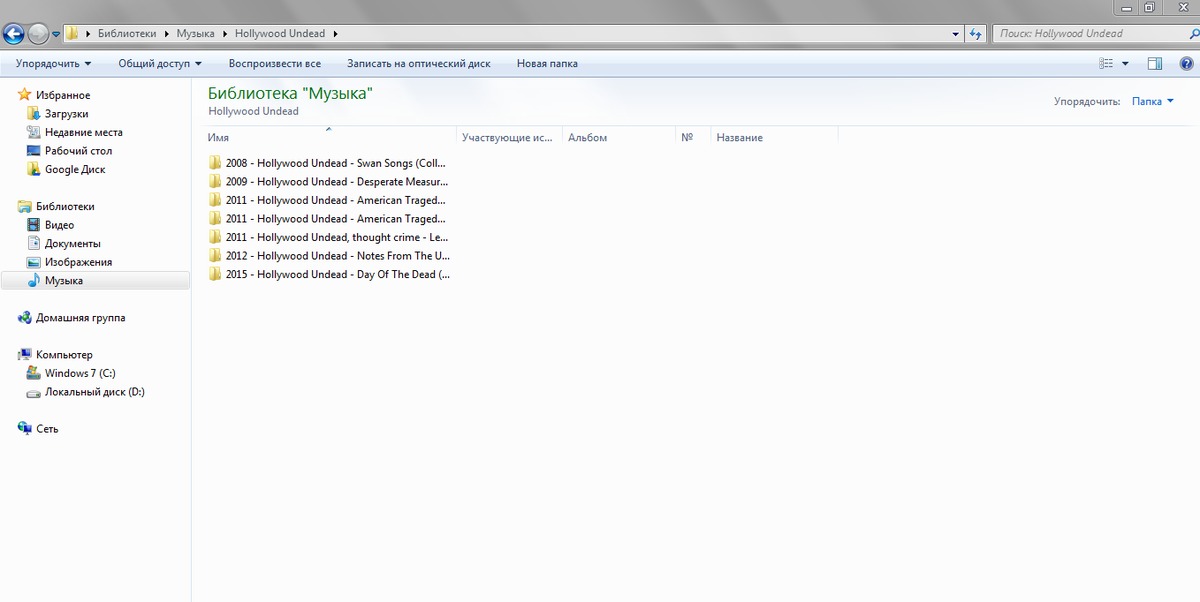
Task: Click Воспроизвести все
Action: [x=275, y=64]
